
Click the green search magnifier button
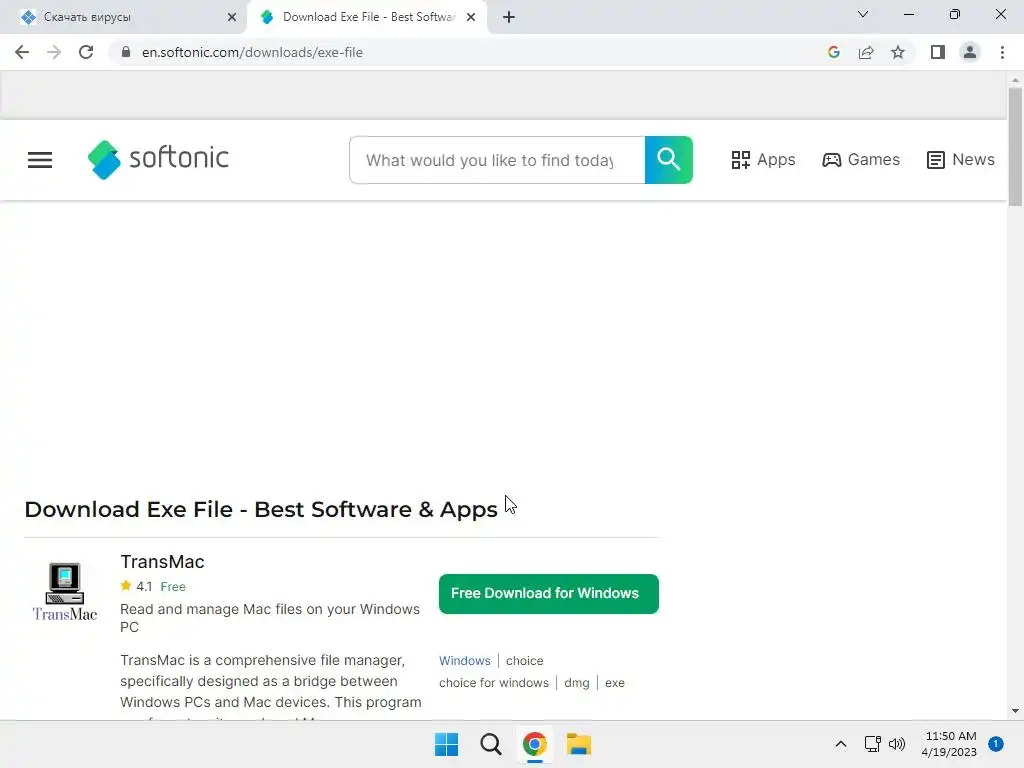tap(669, 160)
